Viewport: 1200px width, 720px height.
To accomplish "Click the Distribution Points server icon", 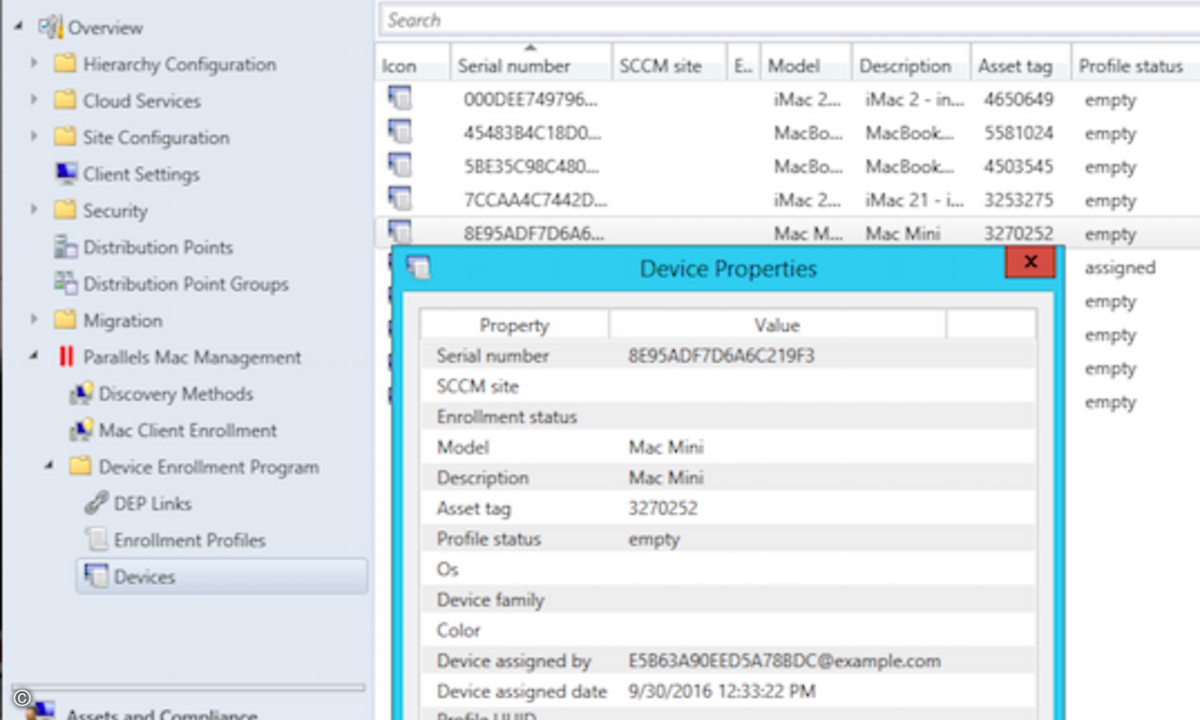I will 66,247.
